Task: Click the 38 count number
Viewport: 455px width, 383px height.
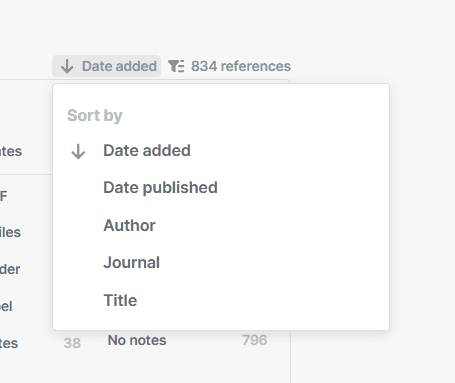Action: (72, 343)
